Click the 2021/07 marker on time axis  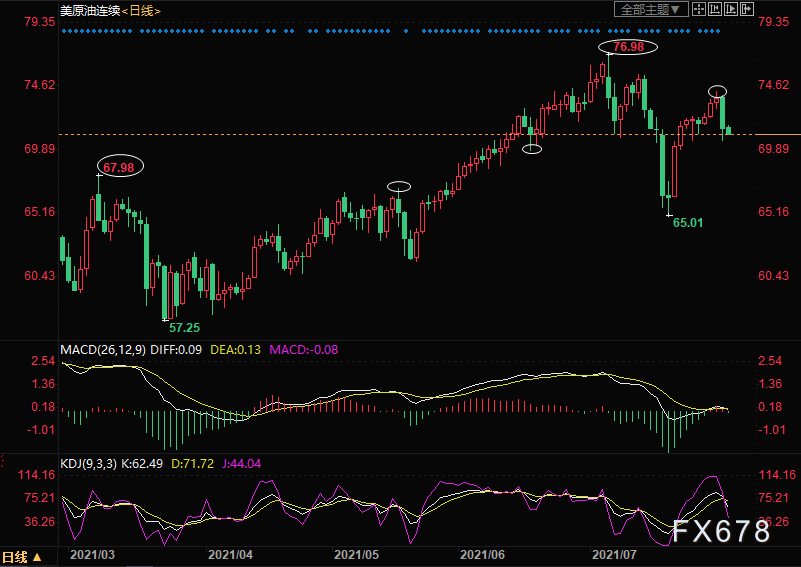point(615,553)
